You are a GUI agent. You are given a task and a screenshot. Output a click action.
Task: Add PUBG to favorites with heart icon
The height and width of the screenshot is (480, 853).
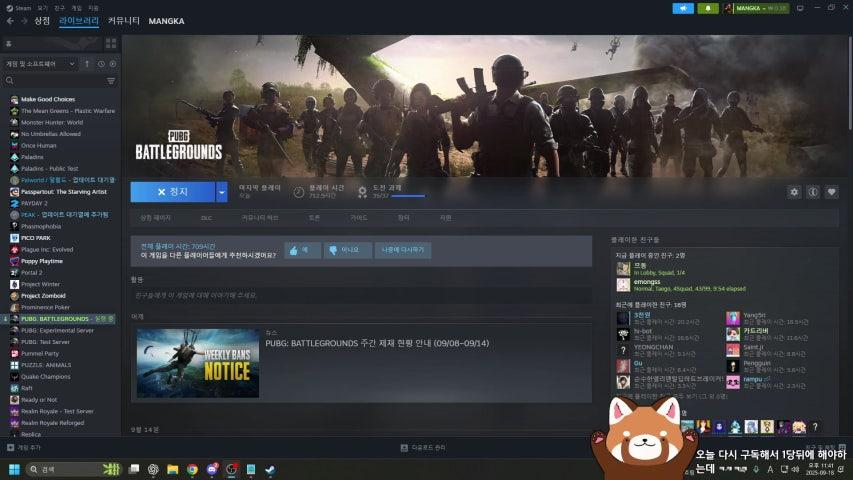(x=831, y=192)
